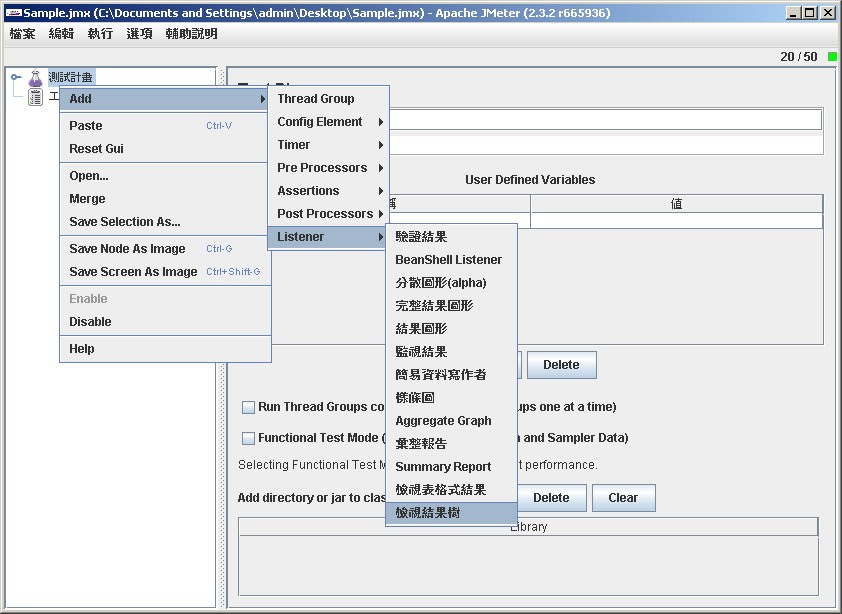Image resolution: width=842 pixels, height=614 pixels.
Task: Select Save Node As Image
Action: tap(164, 249)
